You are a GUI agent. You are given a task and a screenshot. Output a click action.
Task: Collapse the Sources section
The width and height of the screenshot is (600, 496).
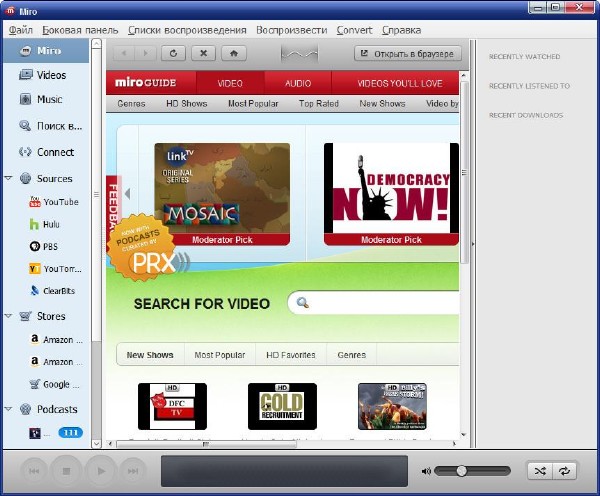pyautogui.click(x=9, y=179)
